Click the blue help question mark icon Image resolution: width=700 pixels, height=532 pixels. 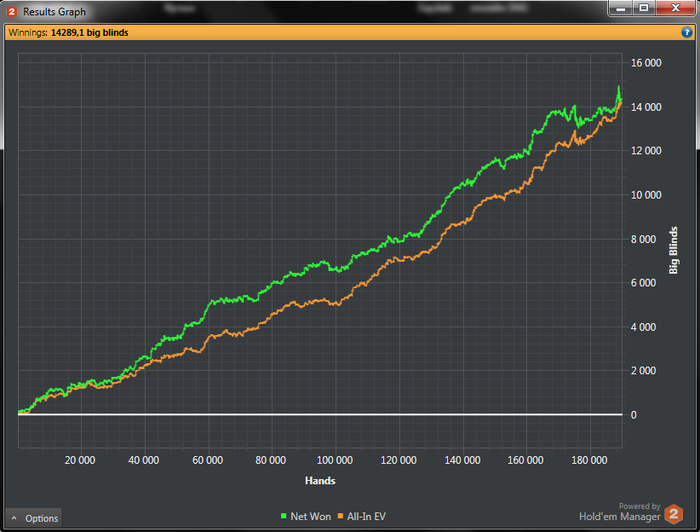coord(687,32)
